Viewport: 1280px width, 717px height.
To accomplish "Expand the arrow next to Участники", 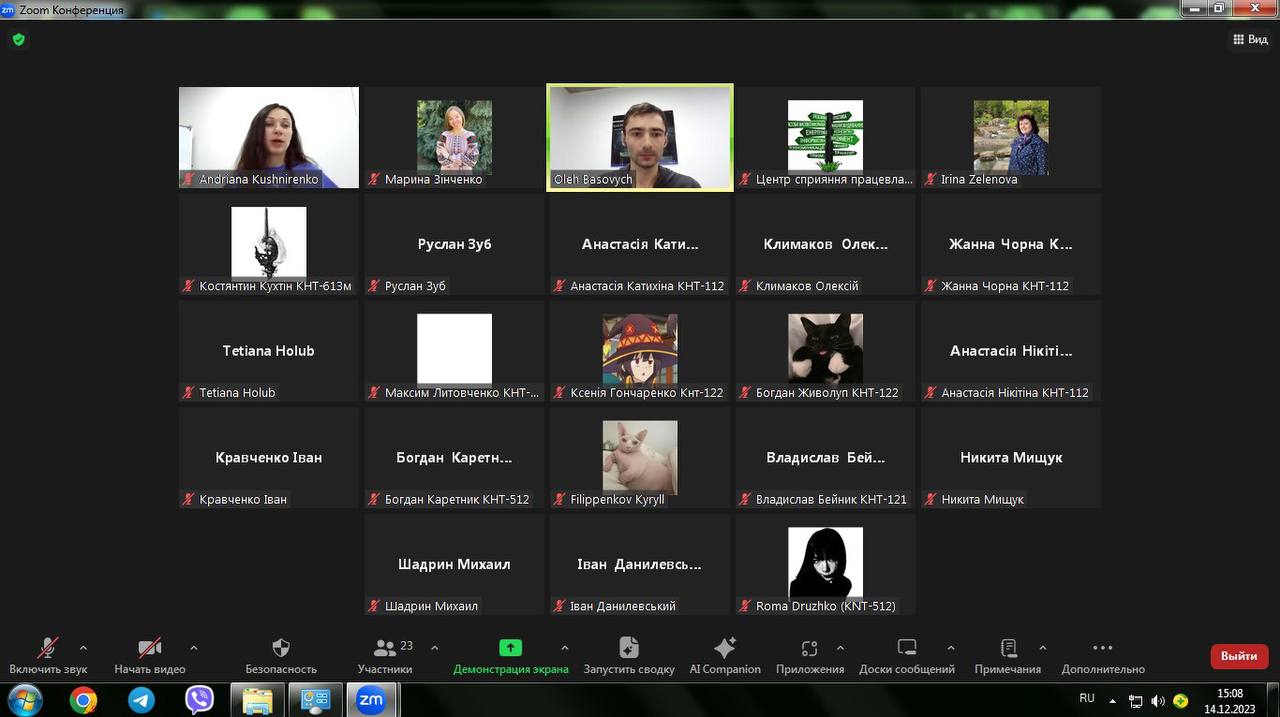I will coord(434,647).
